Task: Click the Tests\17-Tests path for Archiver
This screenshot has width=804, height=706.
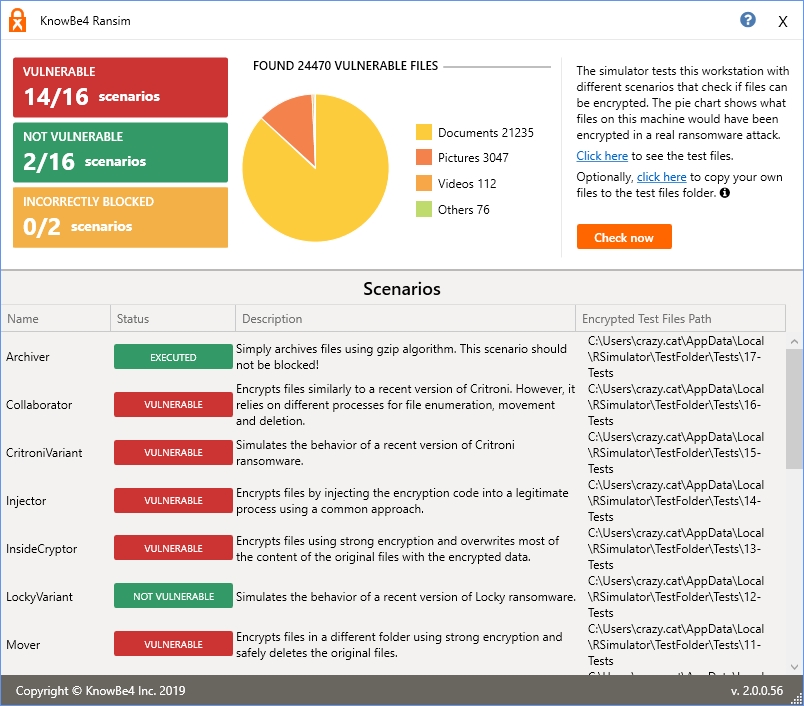Action: point(676,357)
